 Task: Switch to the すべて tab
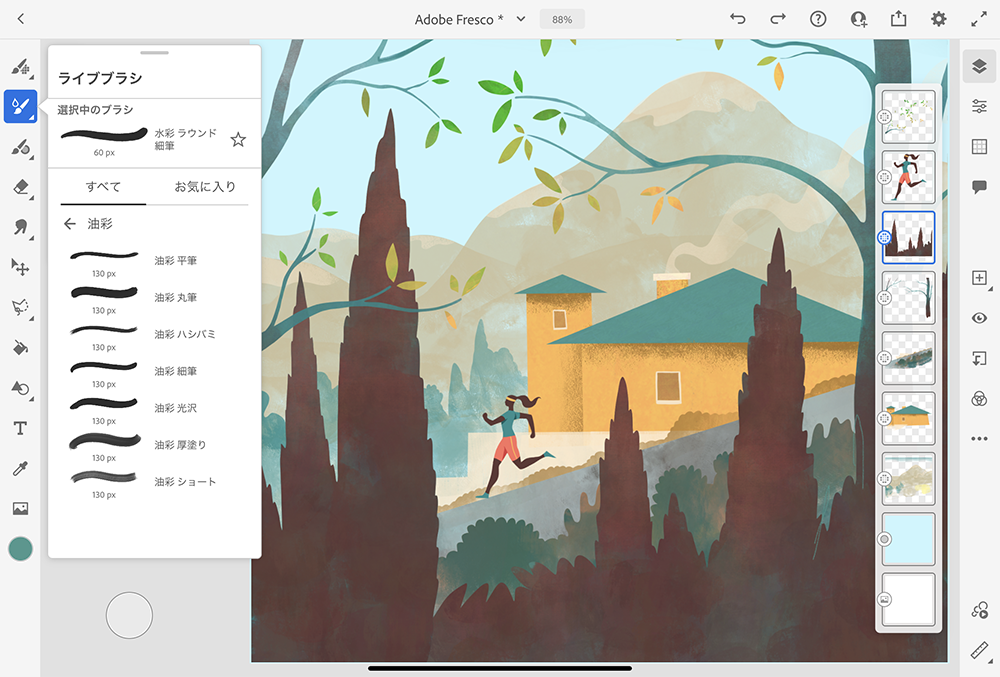point(103,187)
